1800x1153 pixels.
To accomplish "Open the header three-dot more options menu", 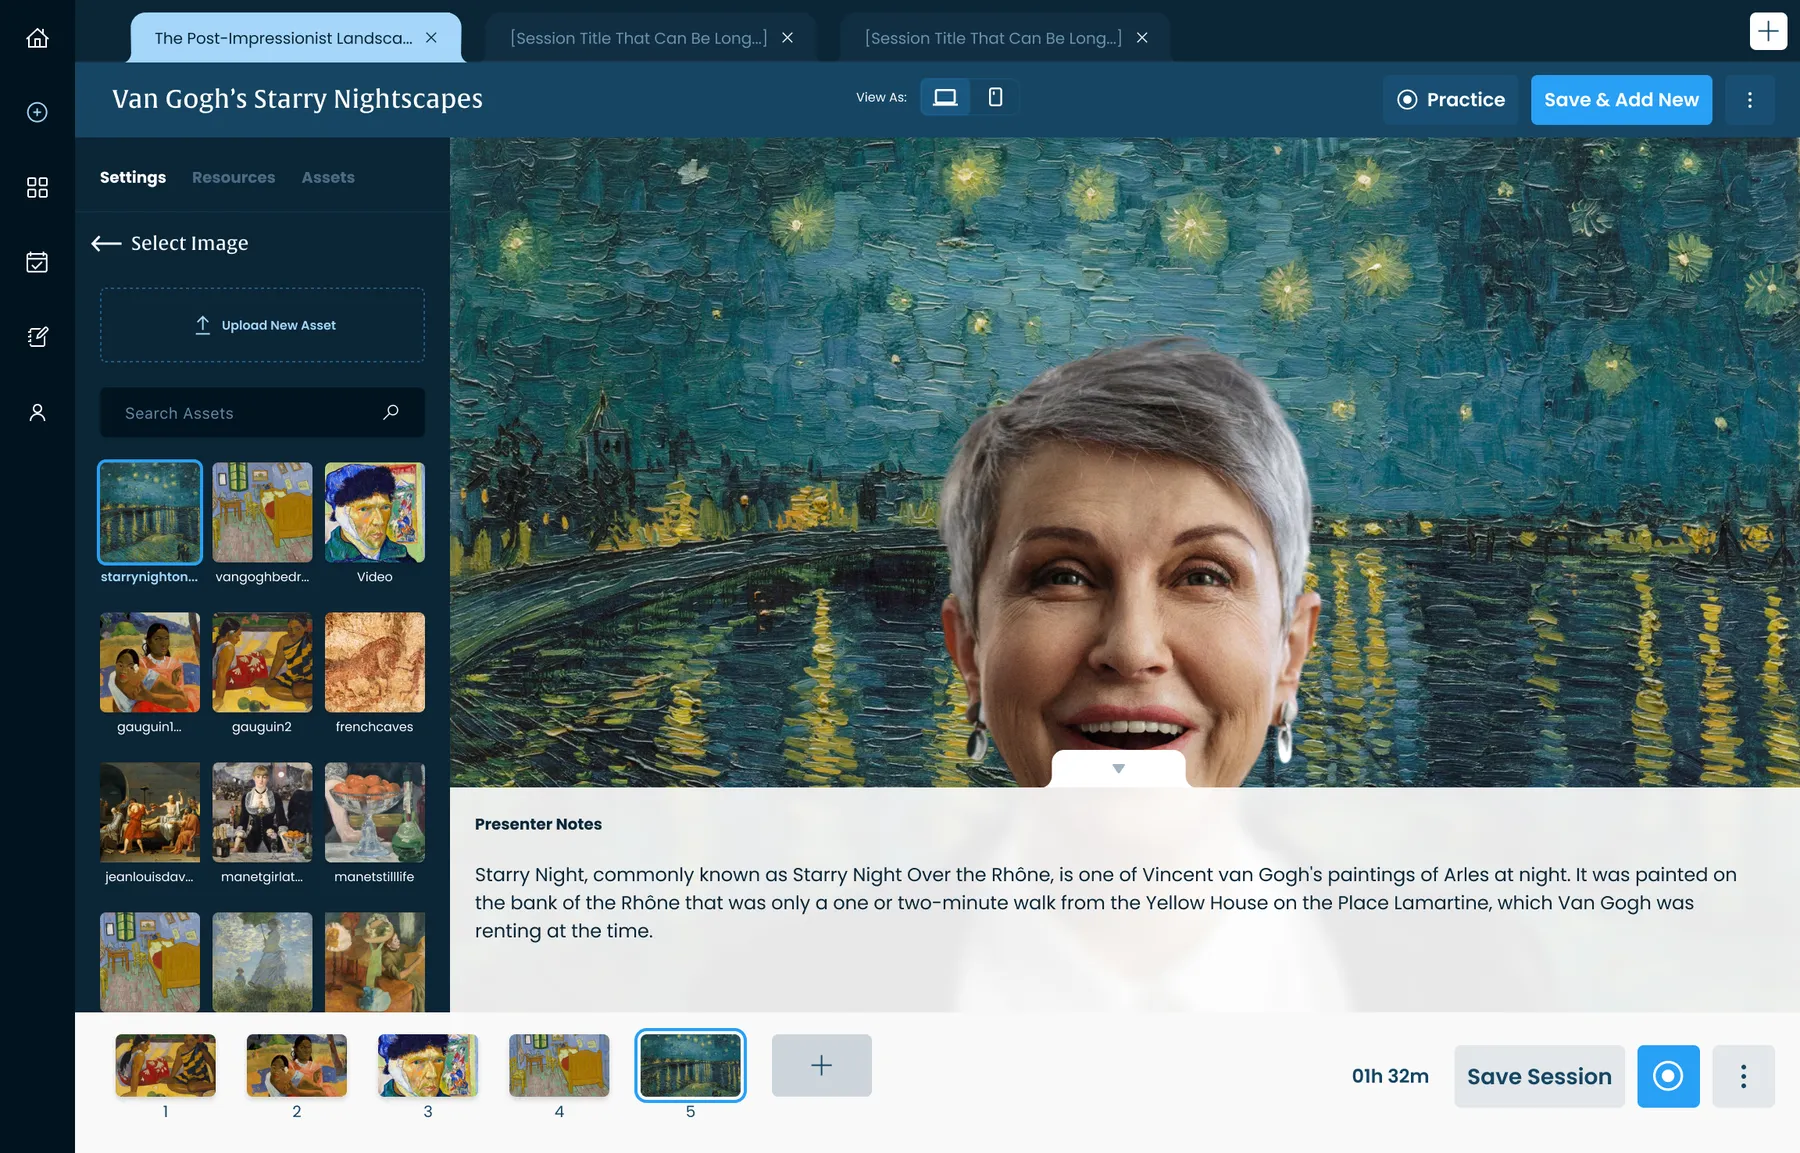I will point(1749,100).
